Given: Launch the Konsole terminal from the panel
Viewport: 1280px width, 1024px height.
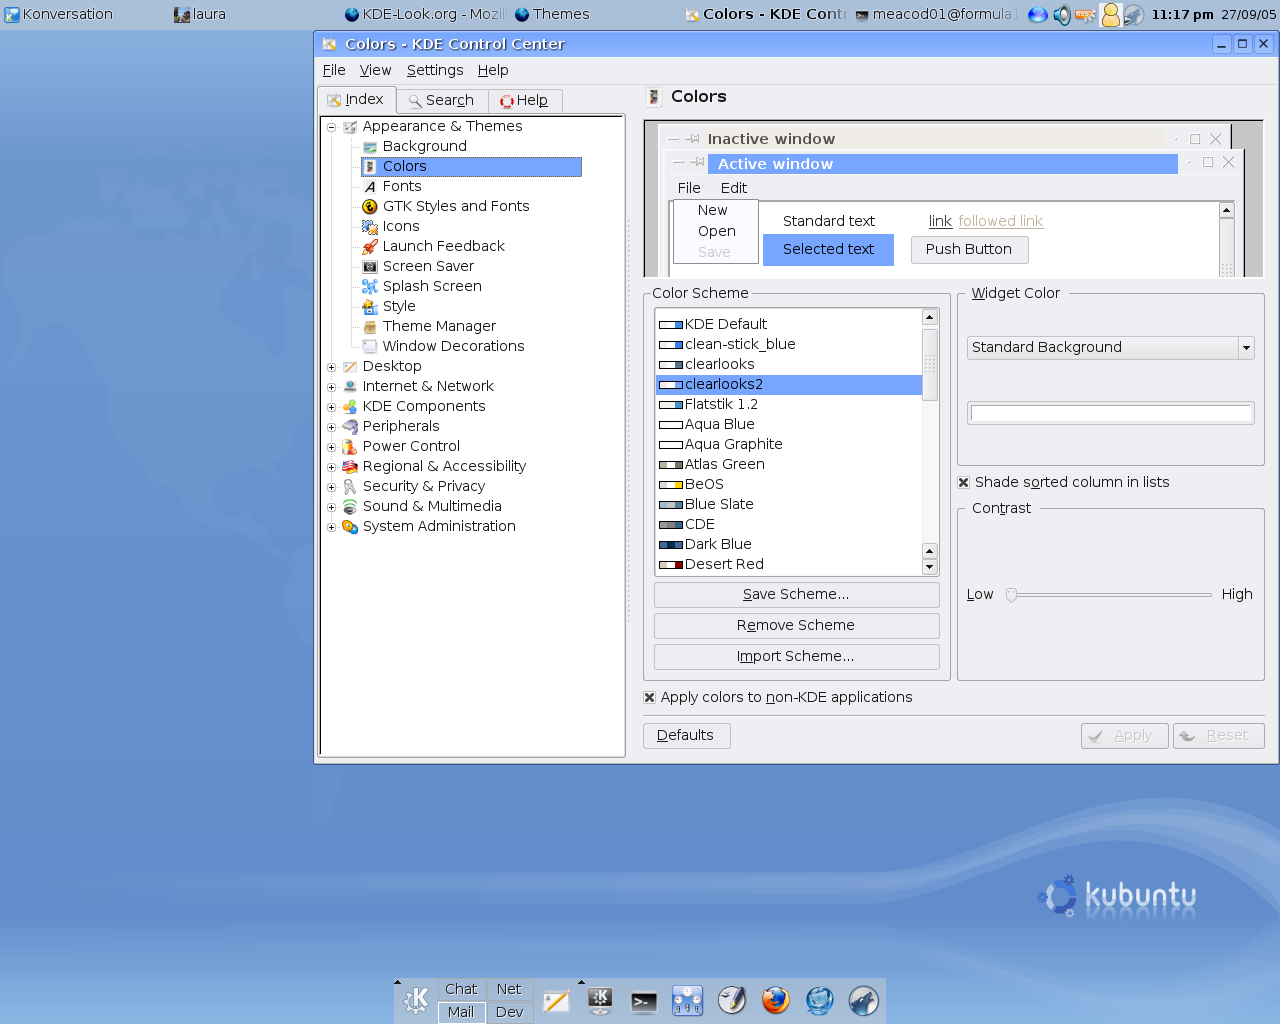Looking at the screenshot, I should point(644,1001).
